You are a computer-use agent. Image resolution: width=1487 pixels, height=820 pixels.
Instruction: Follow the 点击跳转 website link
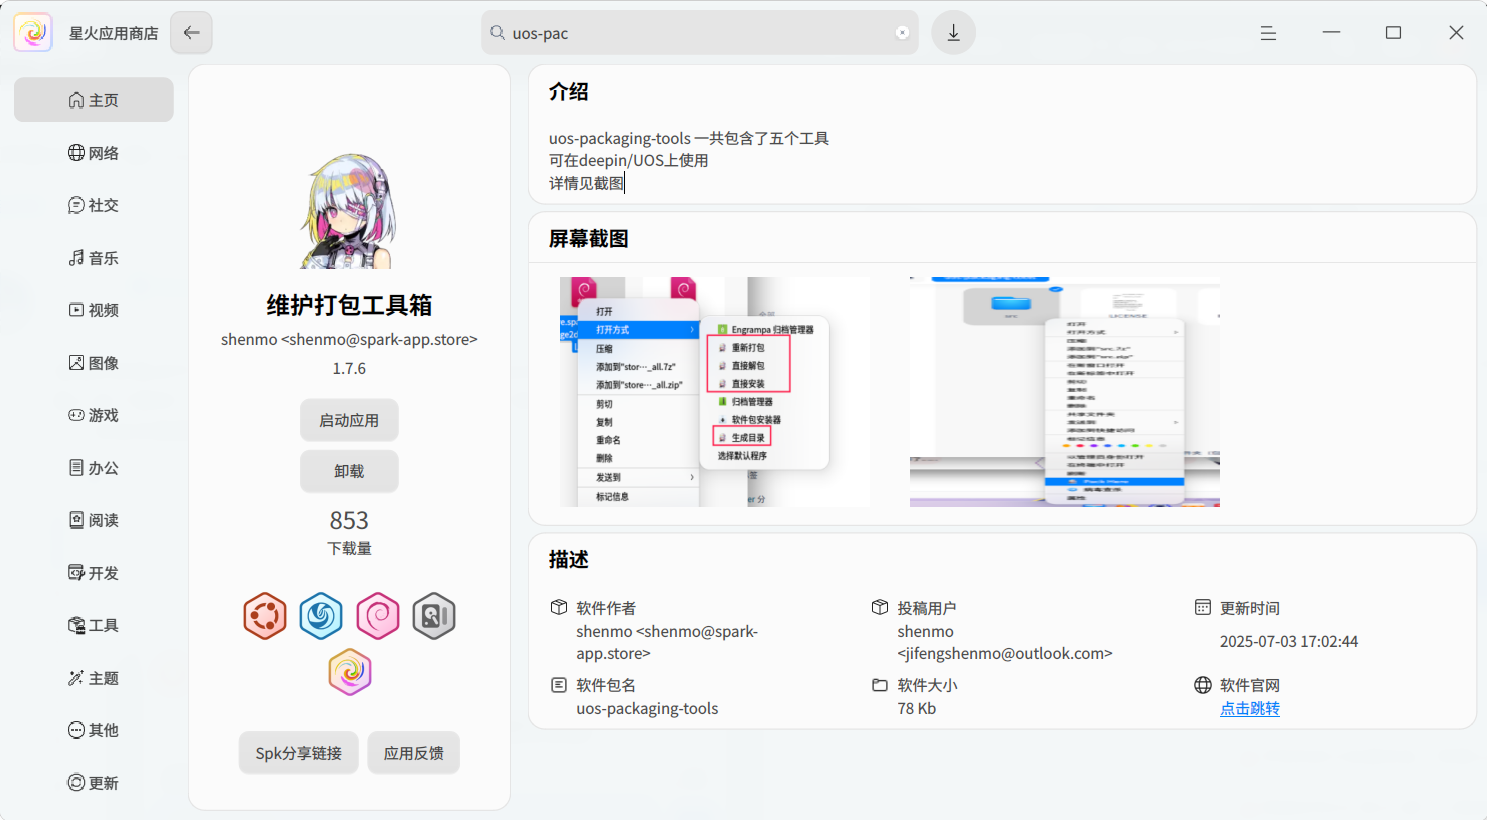pos(1250,708)
